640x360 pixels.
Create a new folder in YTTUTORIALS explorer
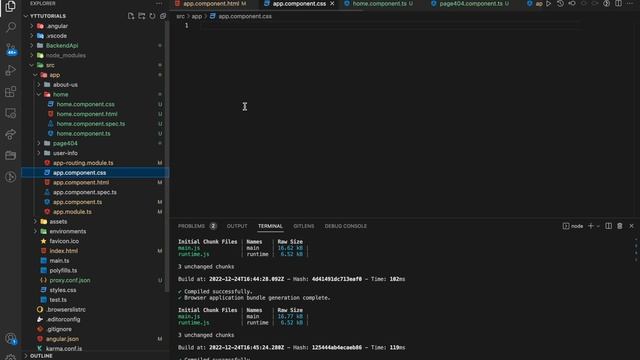pyautogui.click(x=142, y=16)
